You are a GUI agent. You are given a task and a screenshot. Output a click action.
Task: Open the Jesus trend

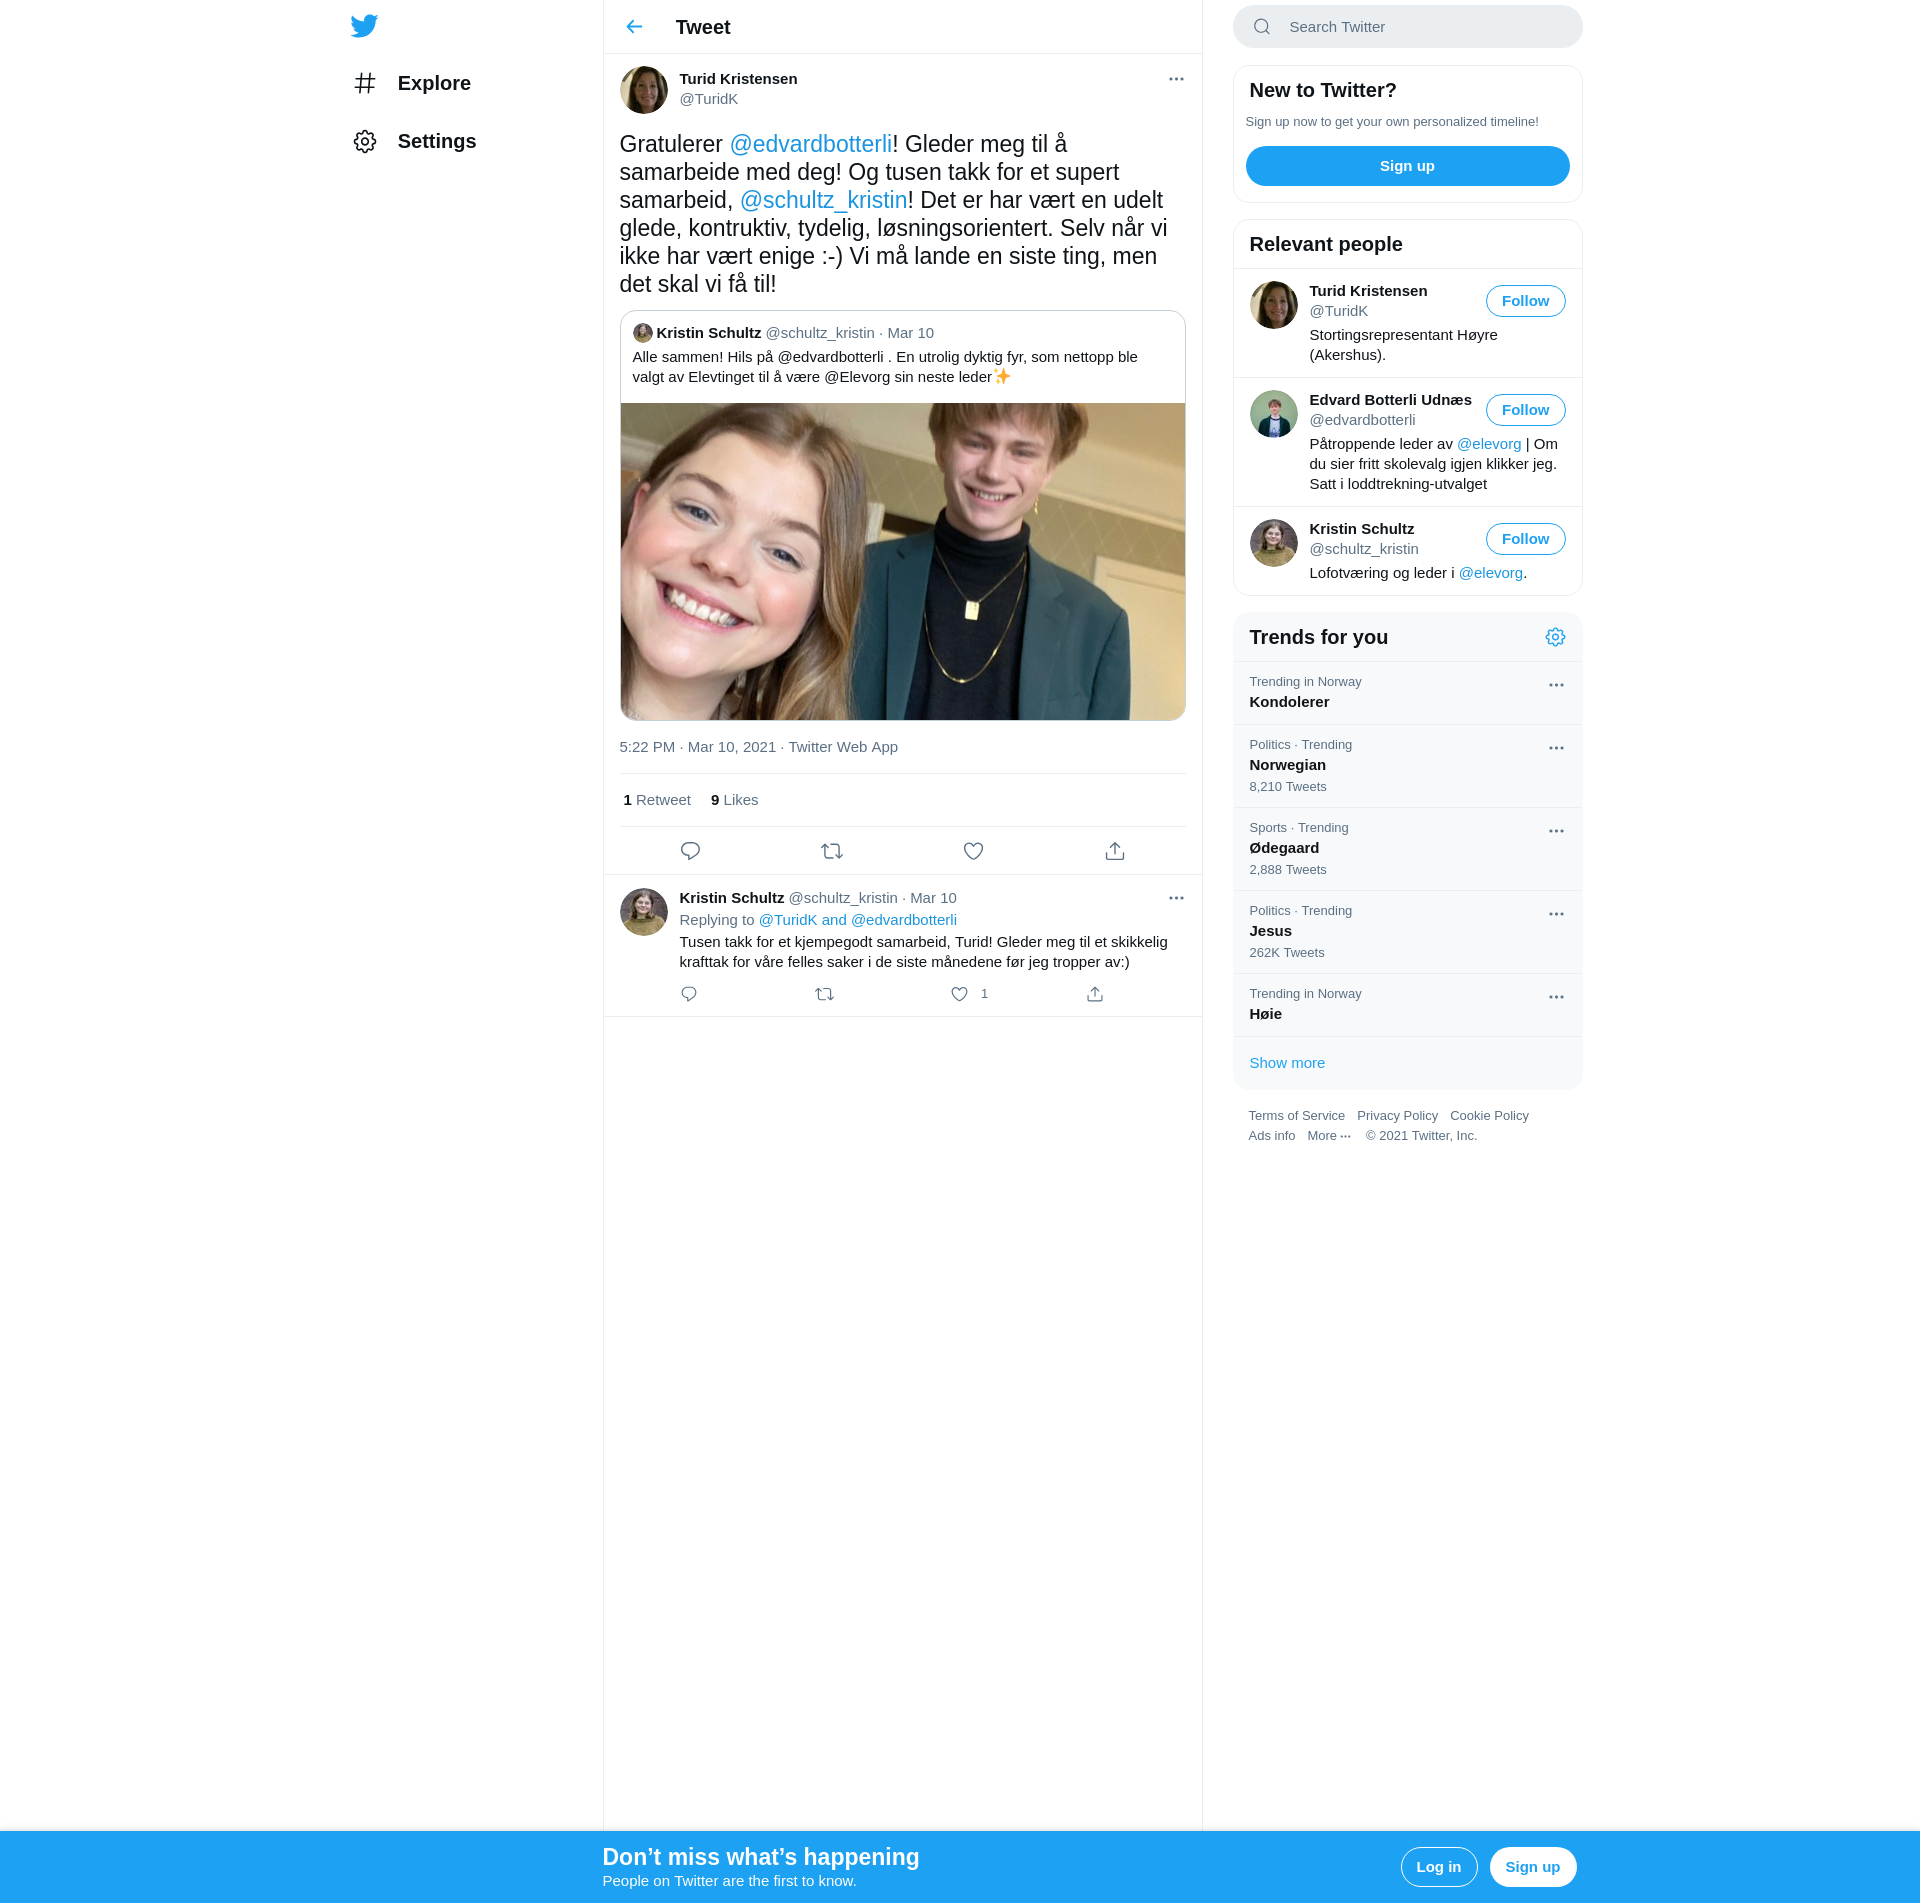point(1407,932)
